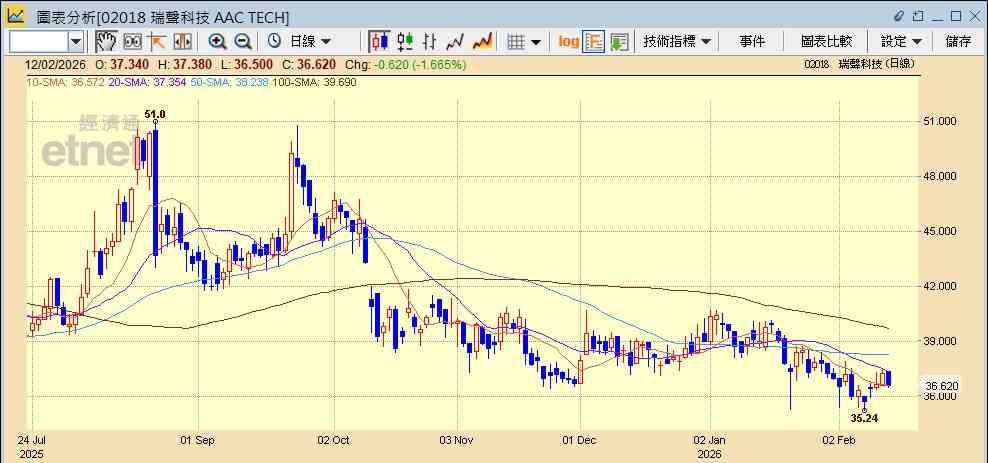Switch to red-green candlestick chart type

405,42
